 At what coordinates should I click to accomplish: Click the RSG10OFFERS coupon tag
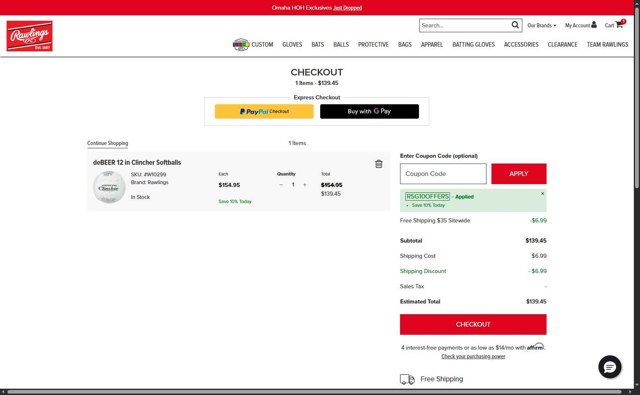(427, 197)
